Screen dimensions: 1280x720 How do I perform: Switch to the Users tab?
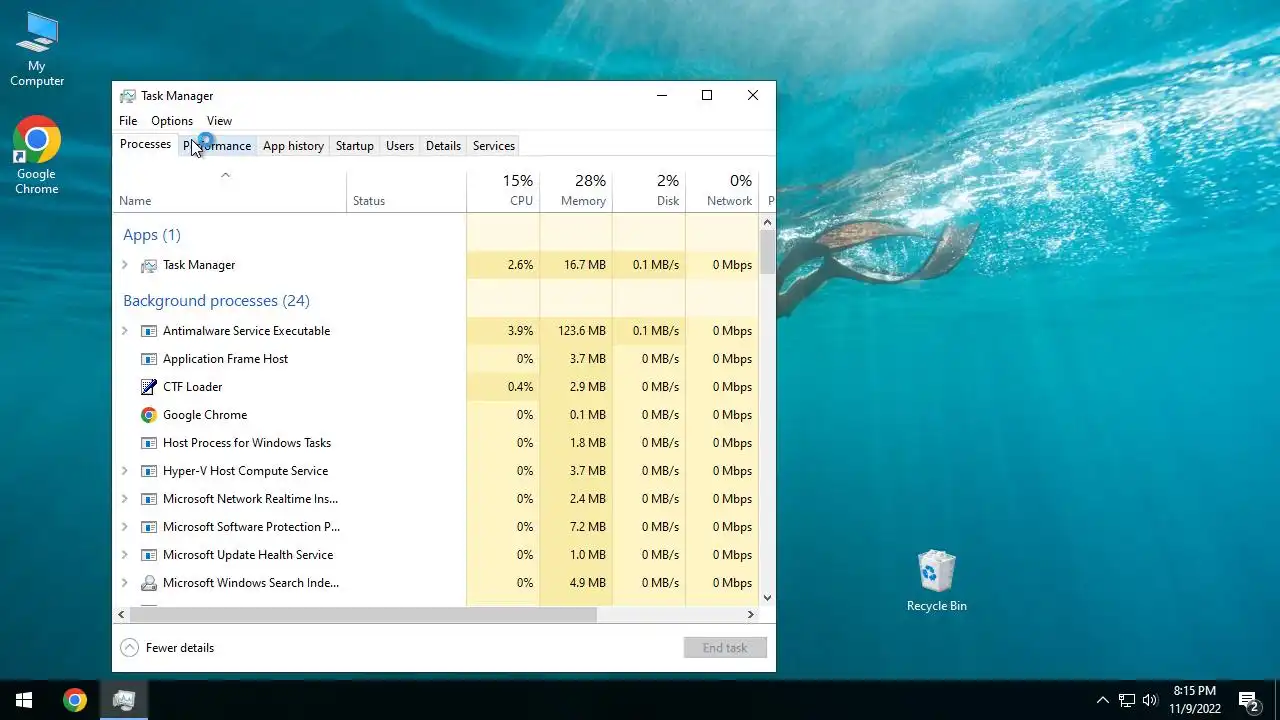[400, 146]
